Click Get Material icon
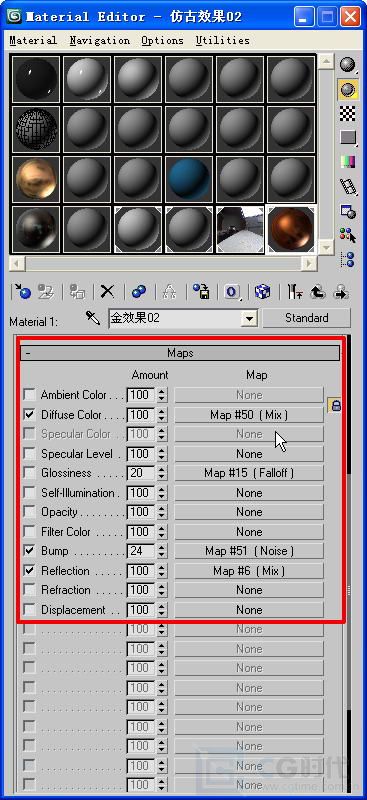Screen dimensions: 367x800 click(x=23, y=292)
